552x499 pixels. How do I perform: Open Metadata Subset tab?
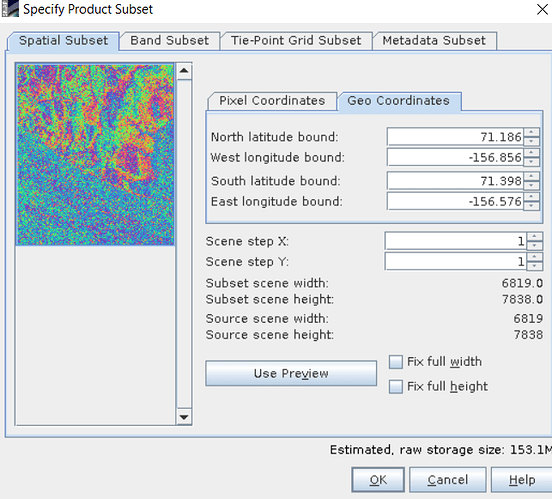pyautogui.click(x=434, y=40)
